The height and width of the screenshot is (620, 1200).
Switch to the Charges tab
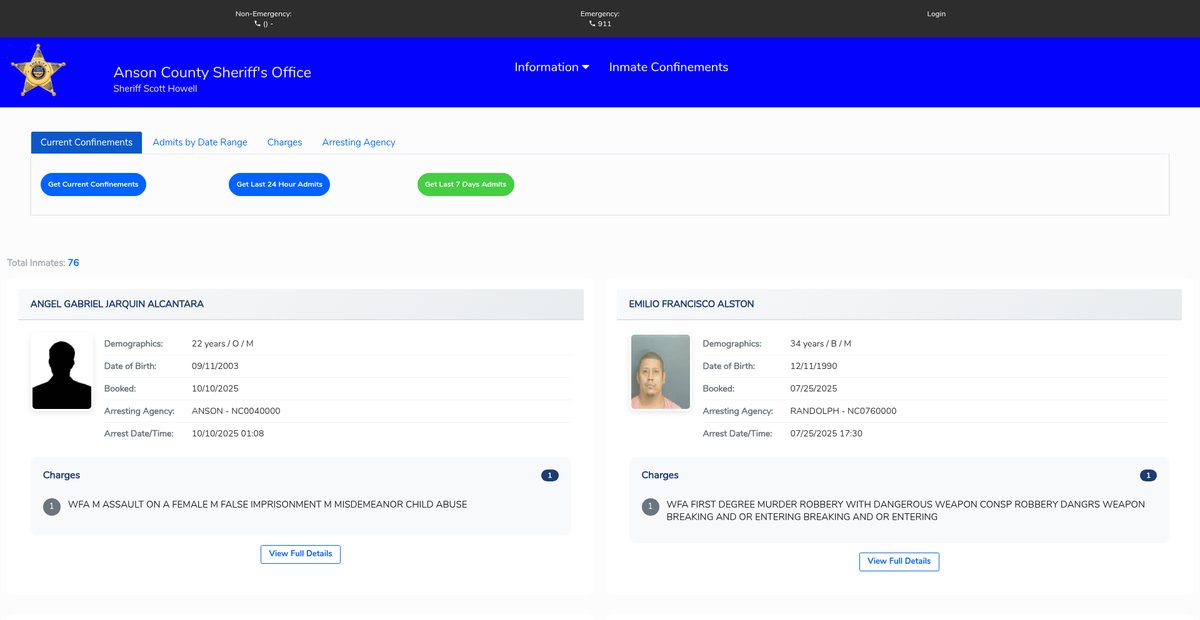click(285, 142)
